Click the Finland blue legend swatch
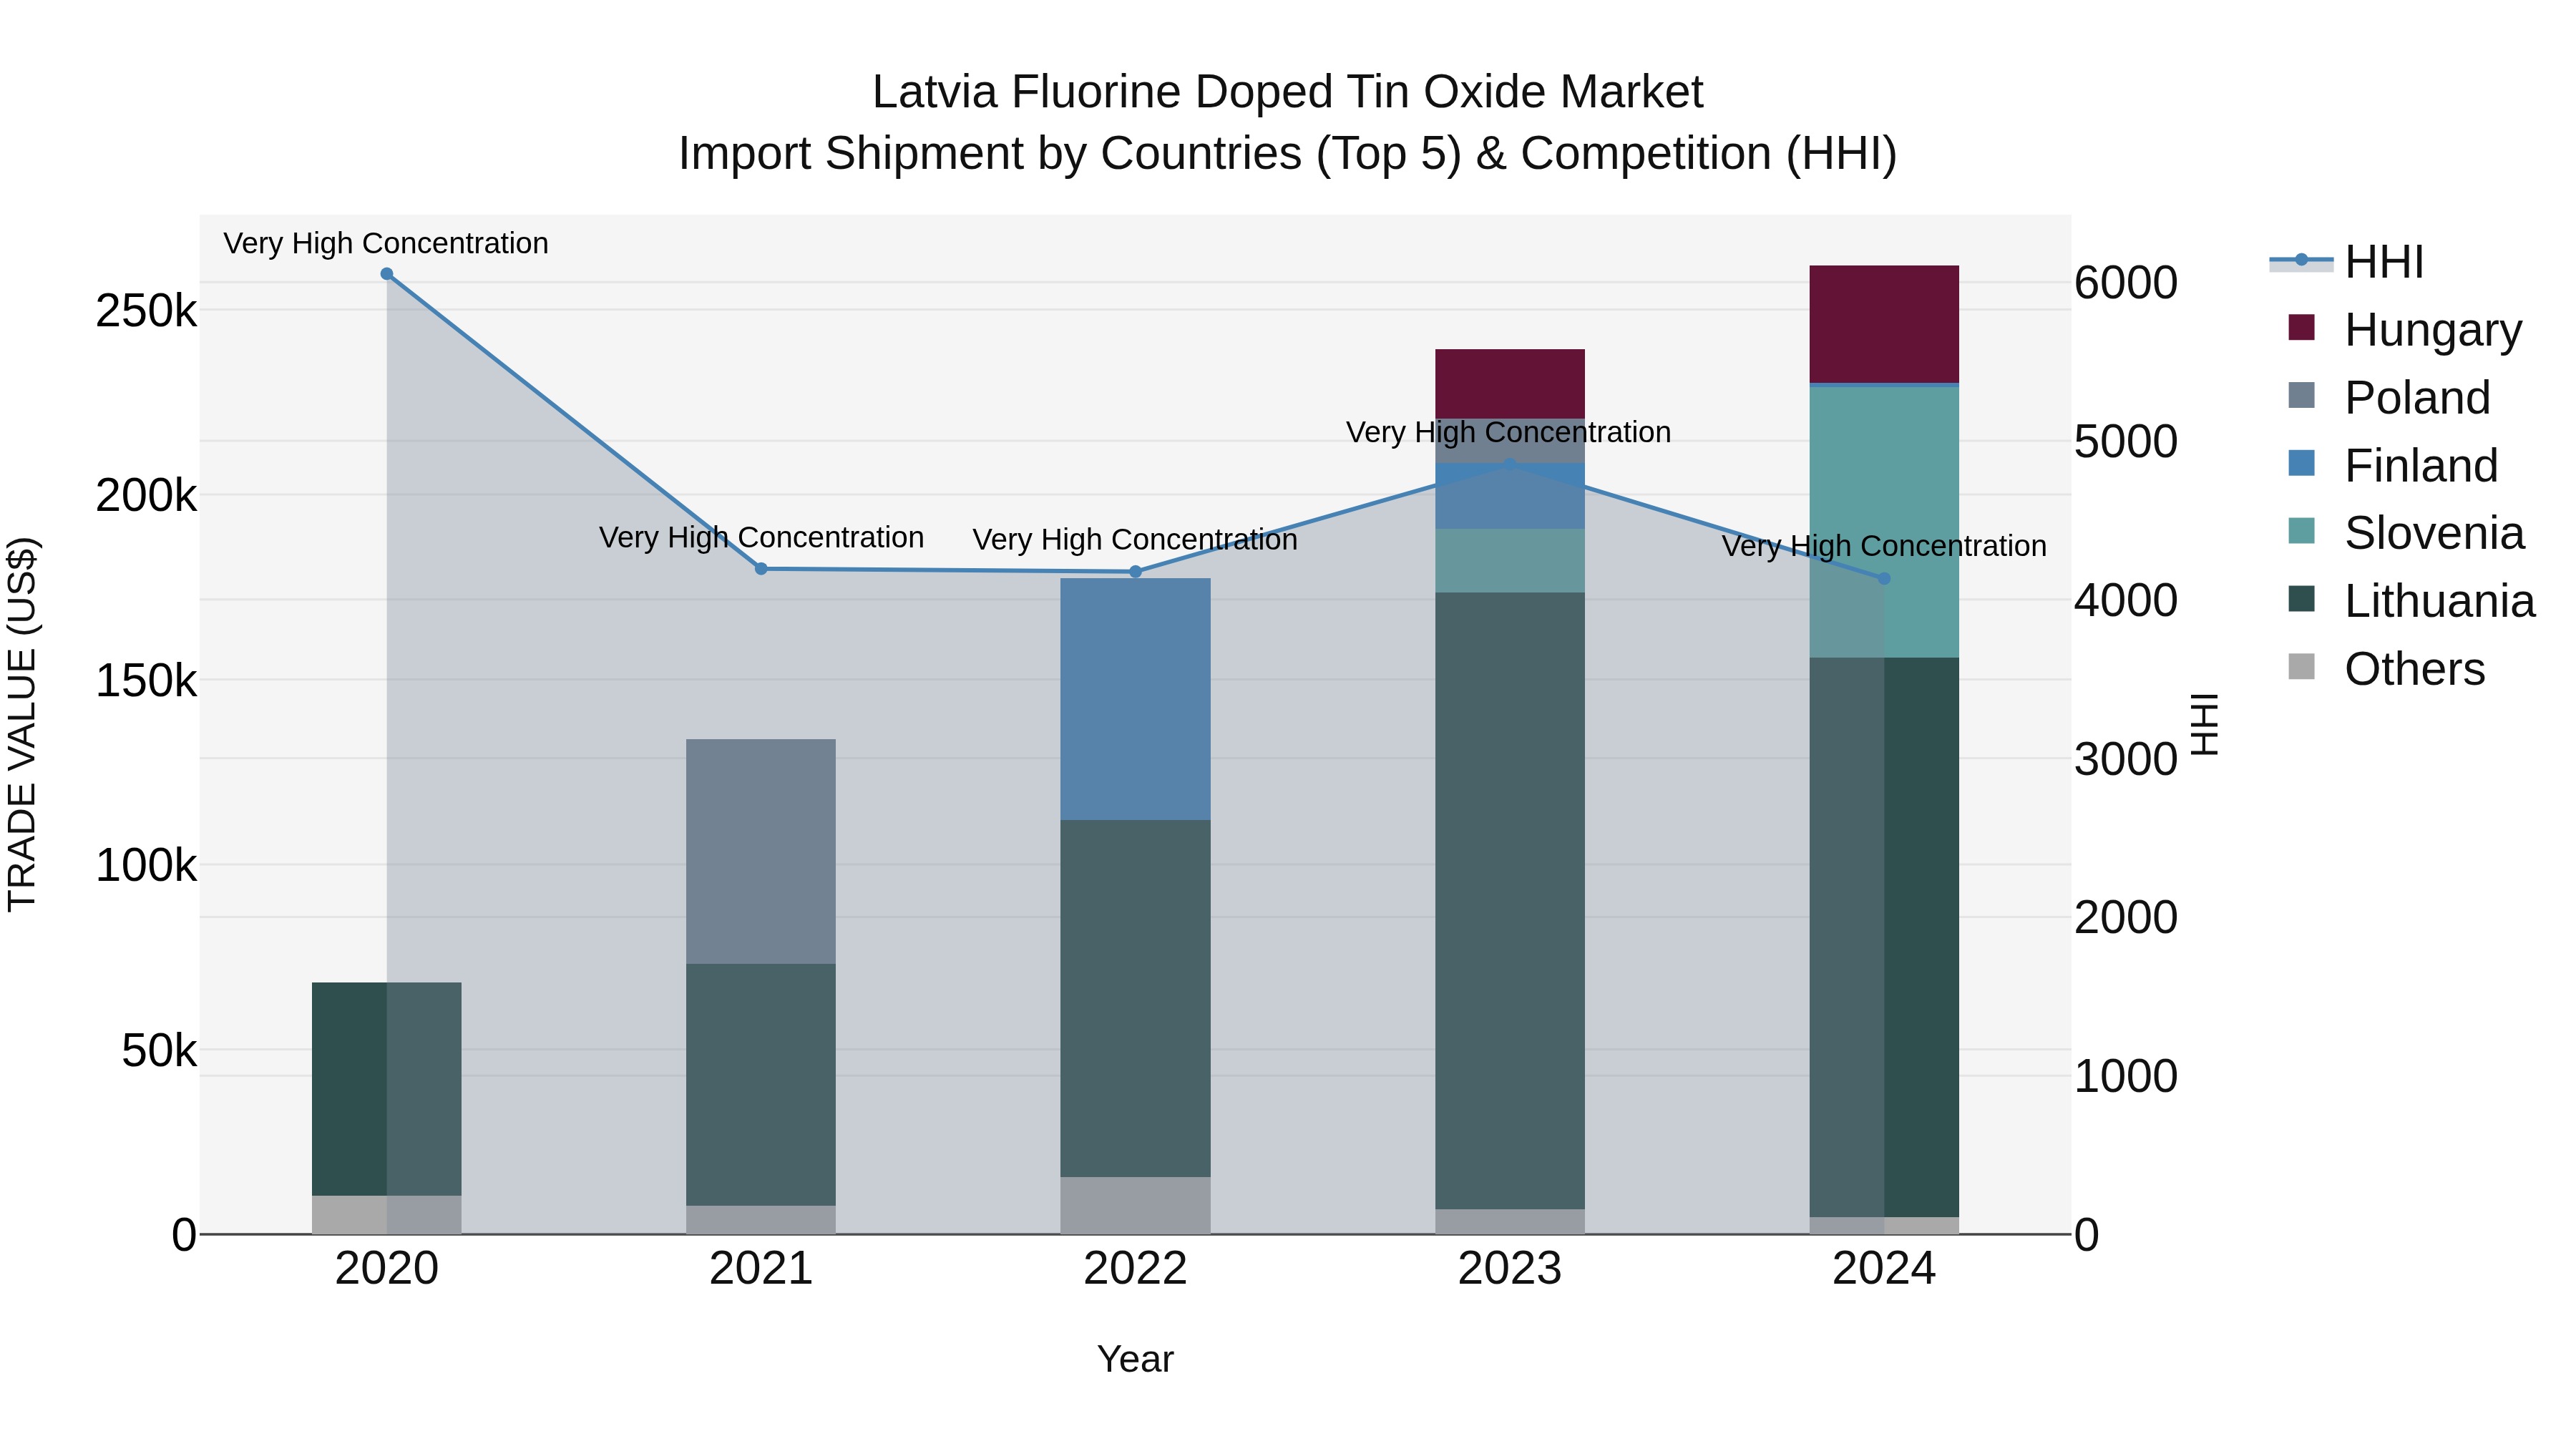Image resolution: width=2576 pixels, height=1449 pixels. (2301, 463)
